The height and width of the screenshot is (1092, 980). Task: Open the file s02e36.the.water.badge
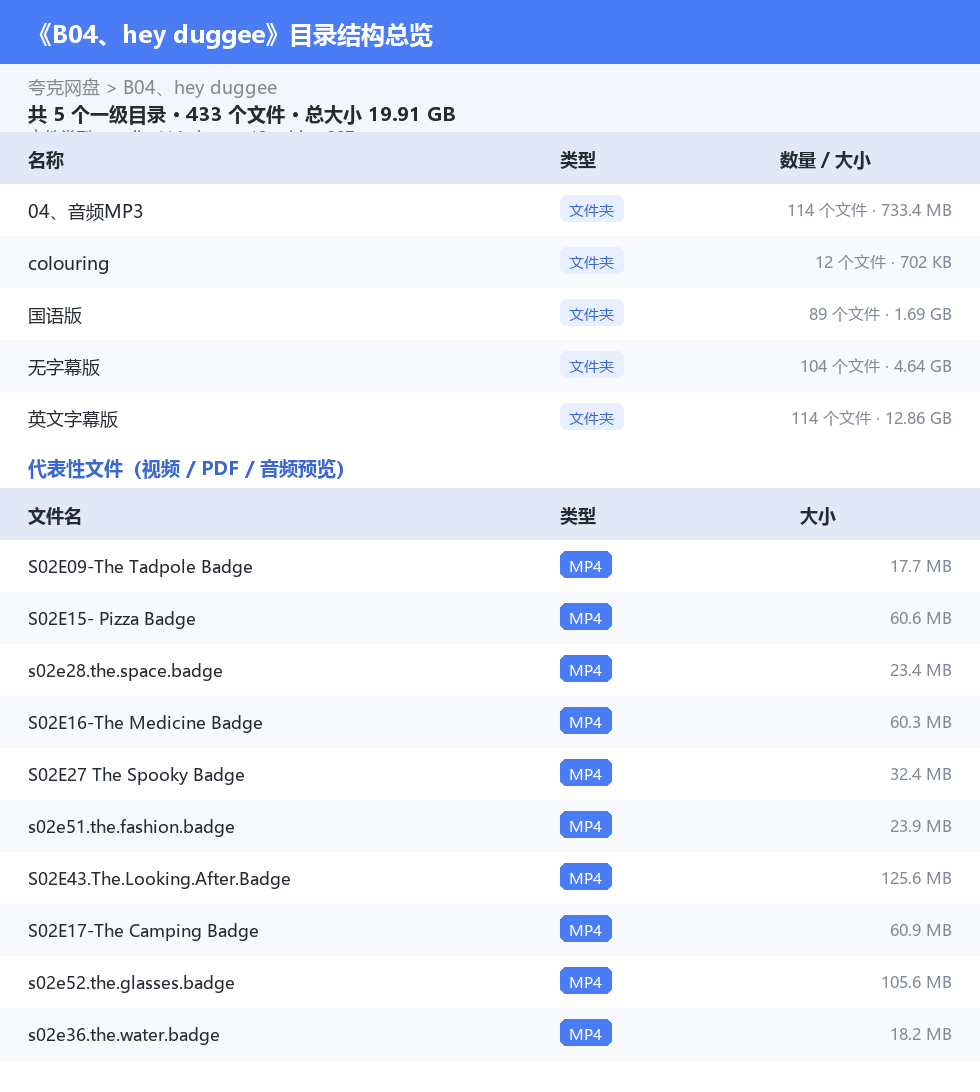point(123,1035)
